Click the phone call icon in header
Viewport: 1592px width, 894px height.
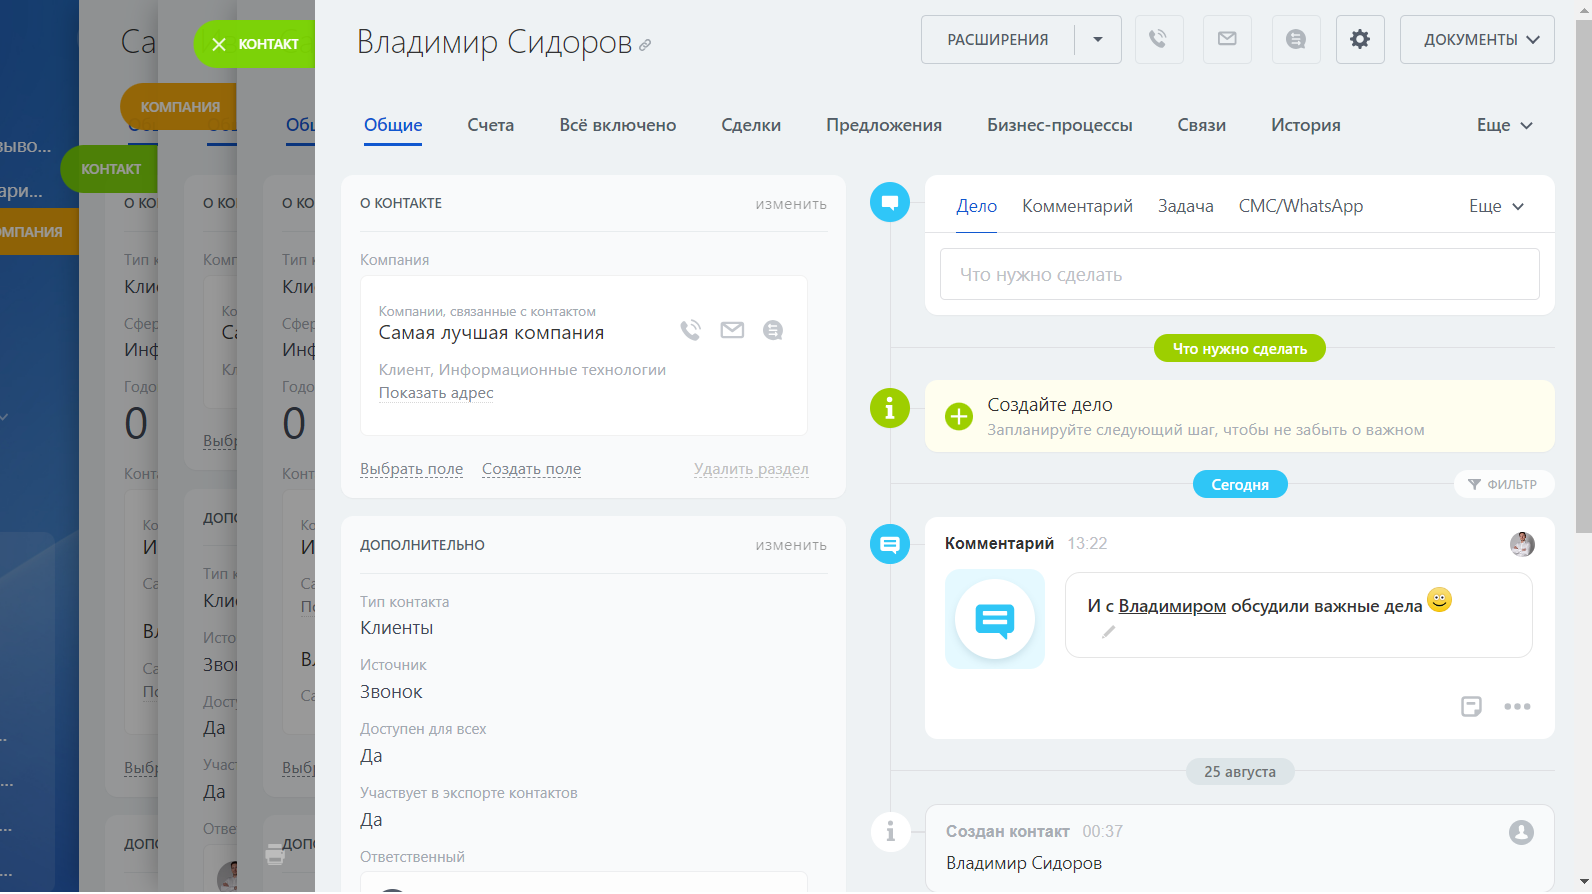tap(1158, 40)
